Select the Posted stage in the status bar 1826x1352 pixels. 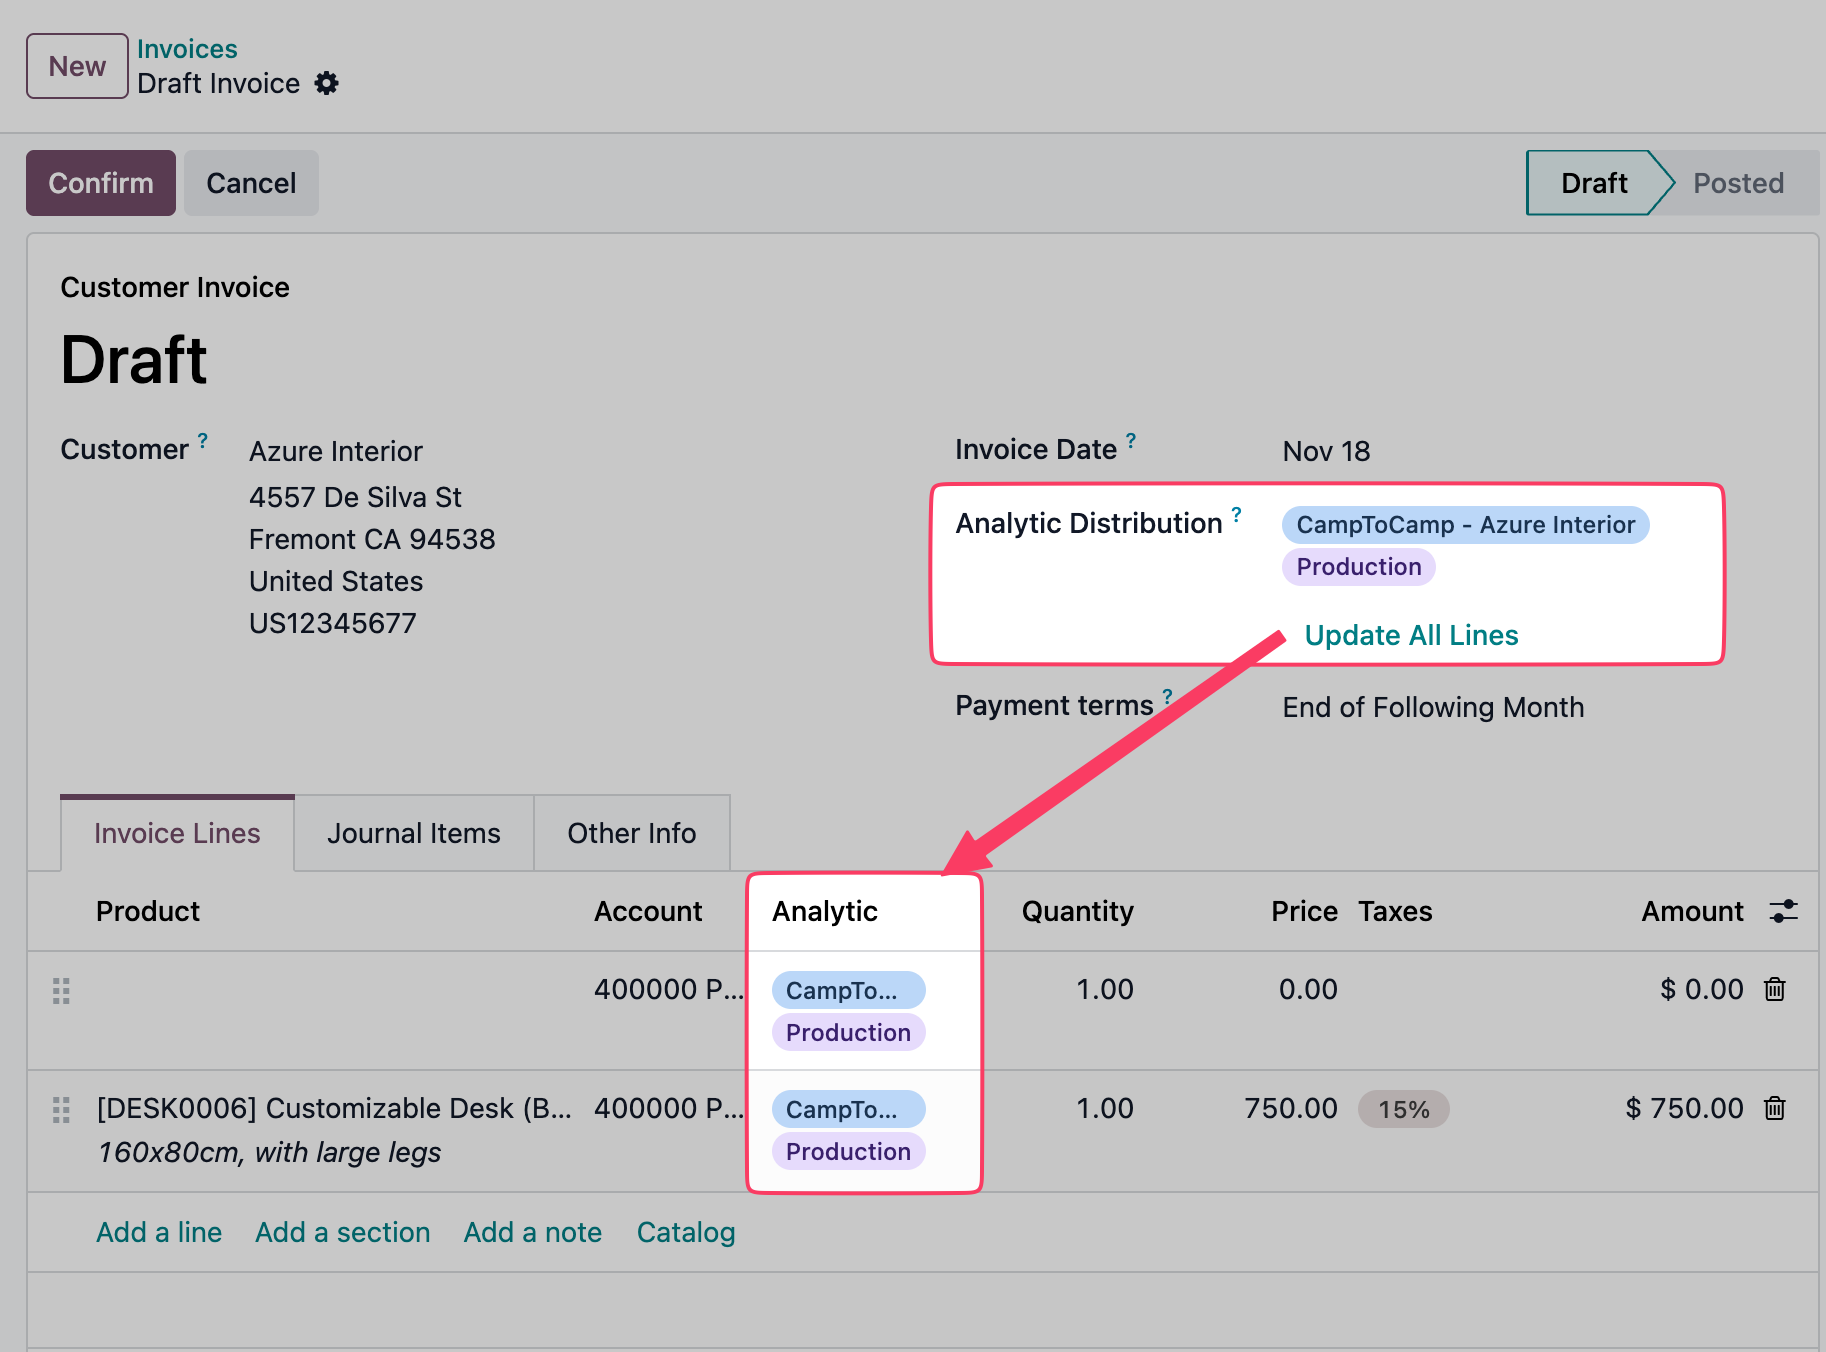point(1738,182)
